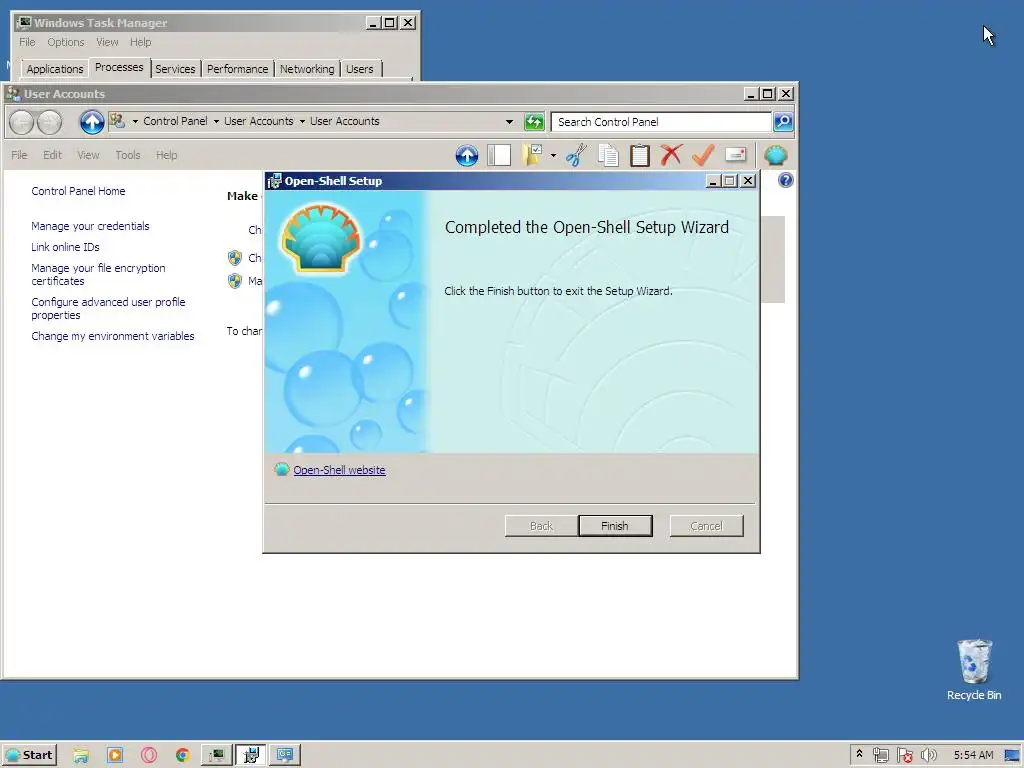The image size is (1024, 768).
Task: Open Classic Explorer settings shell icon
Action: (776, 155)
